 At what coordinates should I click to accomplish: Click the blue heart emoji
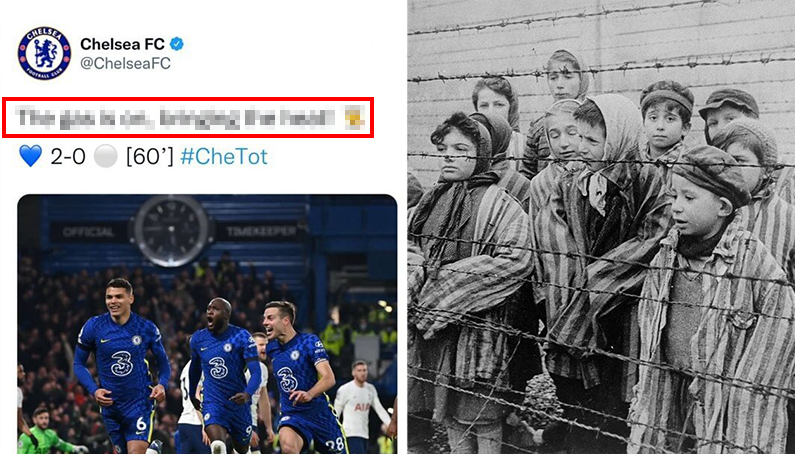click(30, 156)
